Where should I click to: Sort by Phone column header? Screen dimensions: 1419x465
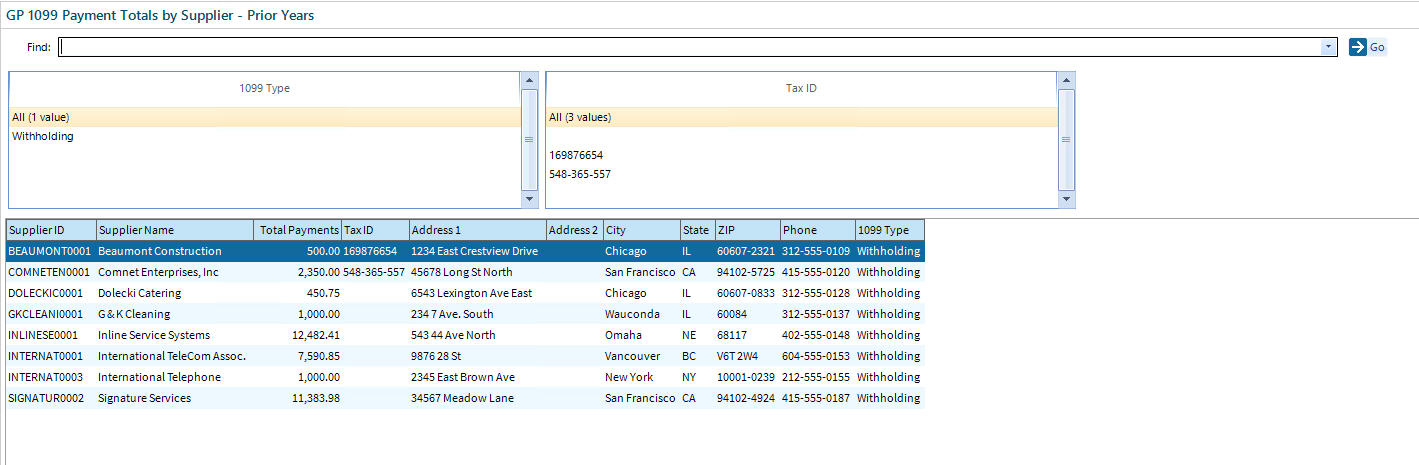[817, 230]
